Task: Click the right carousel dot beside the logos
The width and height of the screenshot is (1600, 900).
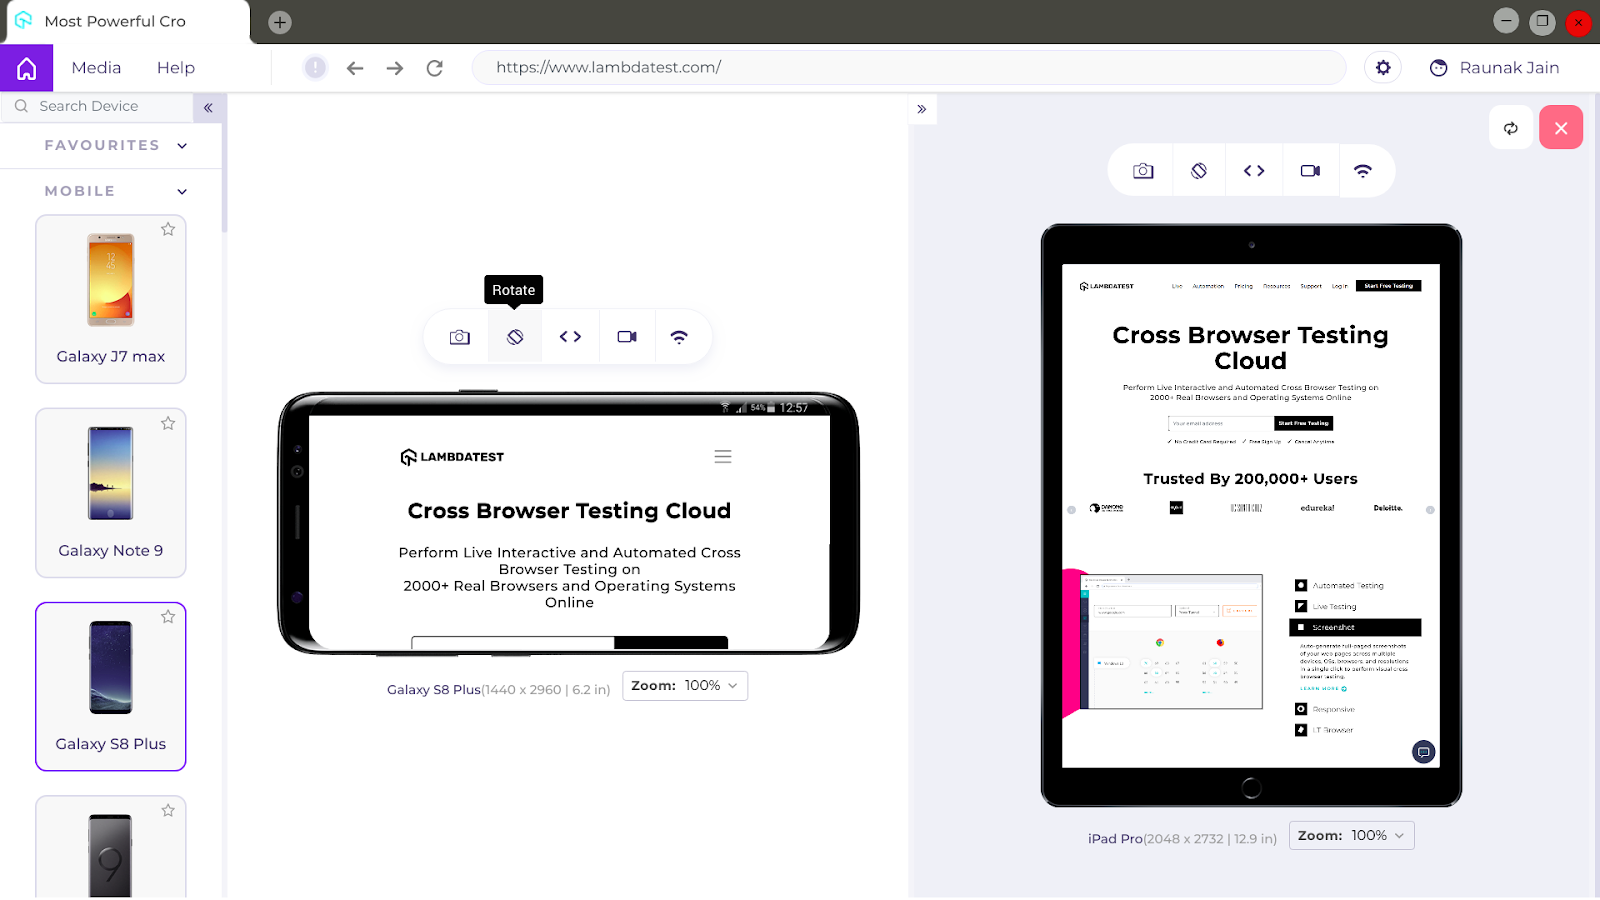Action: 1430,510
